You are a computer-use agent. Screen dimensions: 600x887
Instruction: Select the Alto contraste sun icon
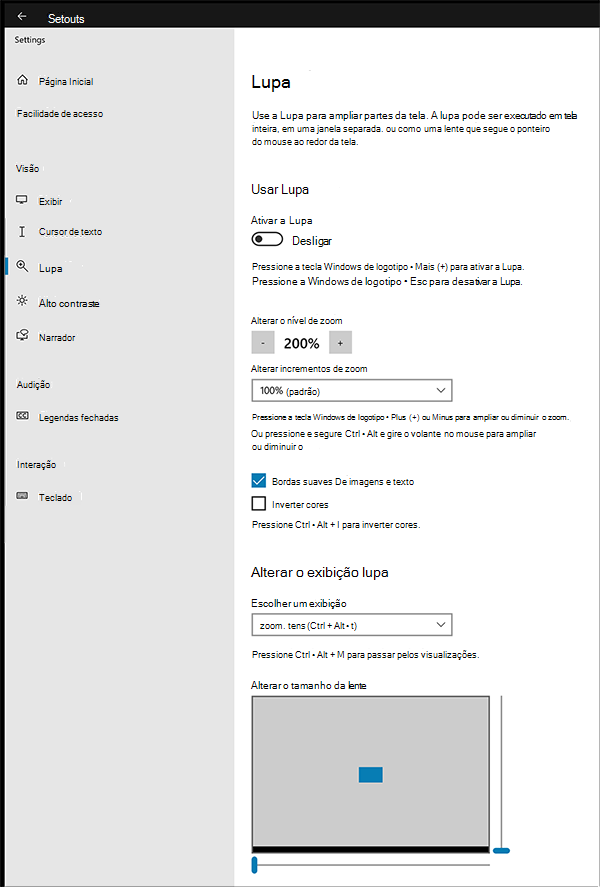click(22, 301)
